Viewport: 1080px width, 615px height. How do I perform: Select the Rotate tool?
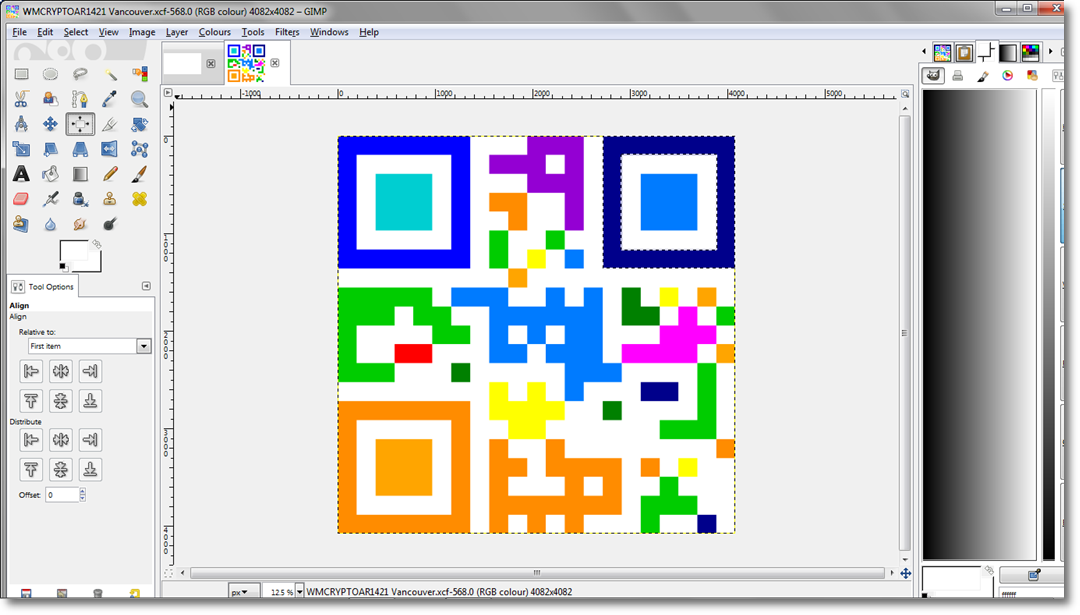click(139, 124)
